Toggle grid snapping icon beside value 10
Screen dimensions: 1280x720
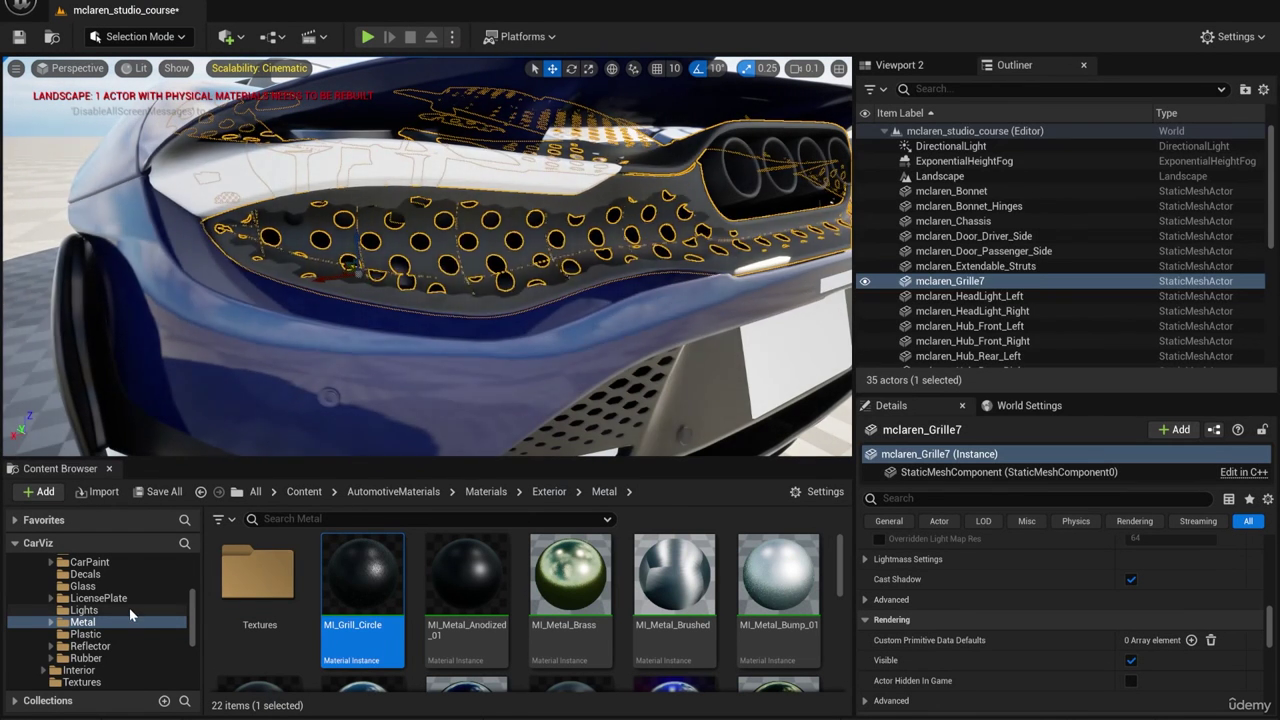(x=657, y=69)
